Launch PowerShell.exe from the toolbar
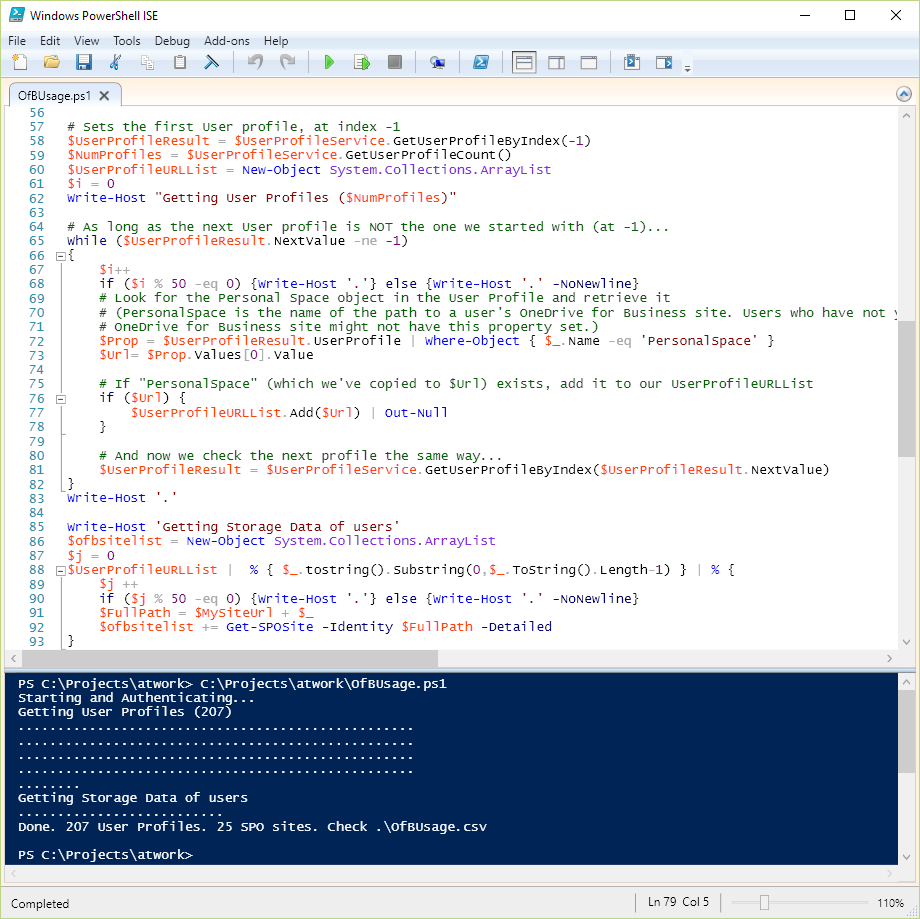The image size is (920, 919). (x=481, y=62)
